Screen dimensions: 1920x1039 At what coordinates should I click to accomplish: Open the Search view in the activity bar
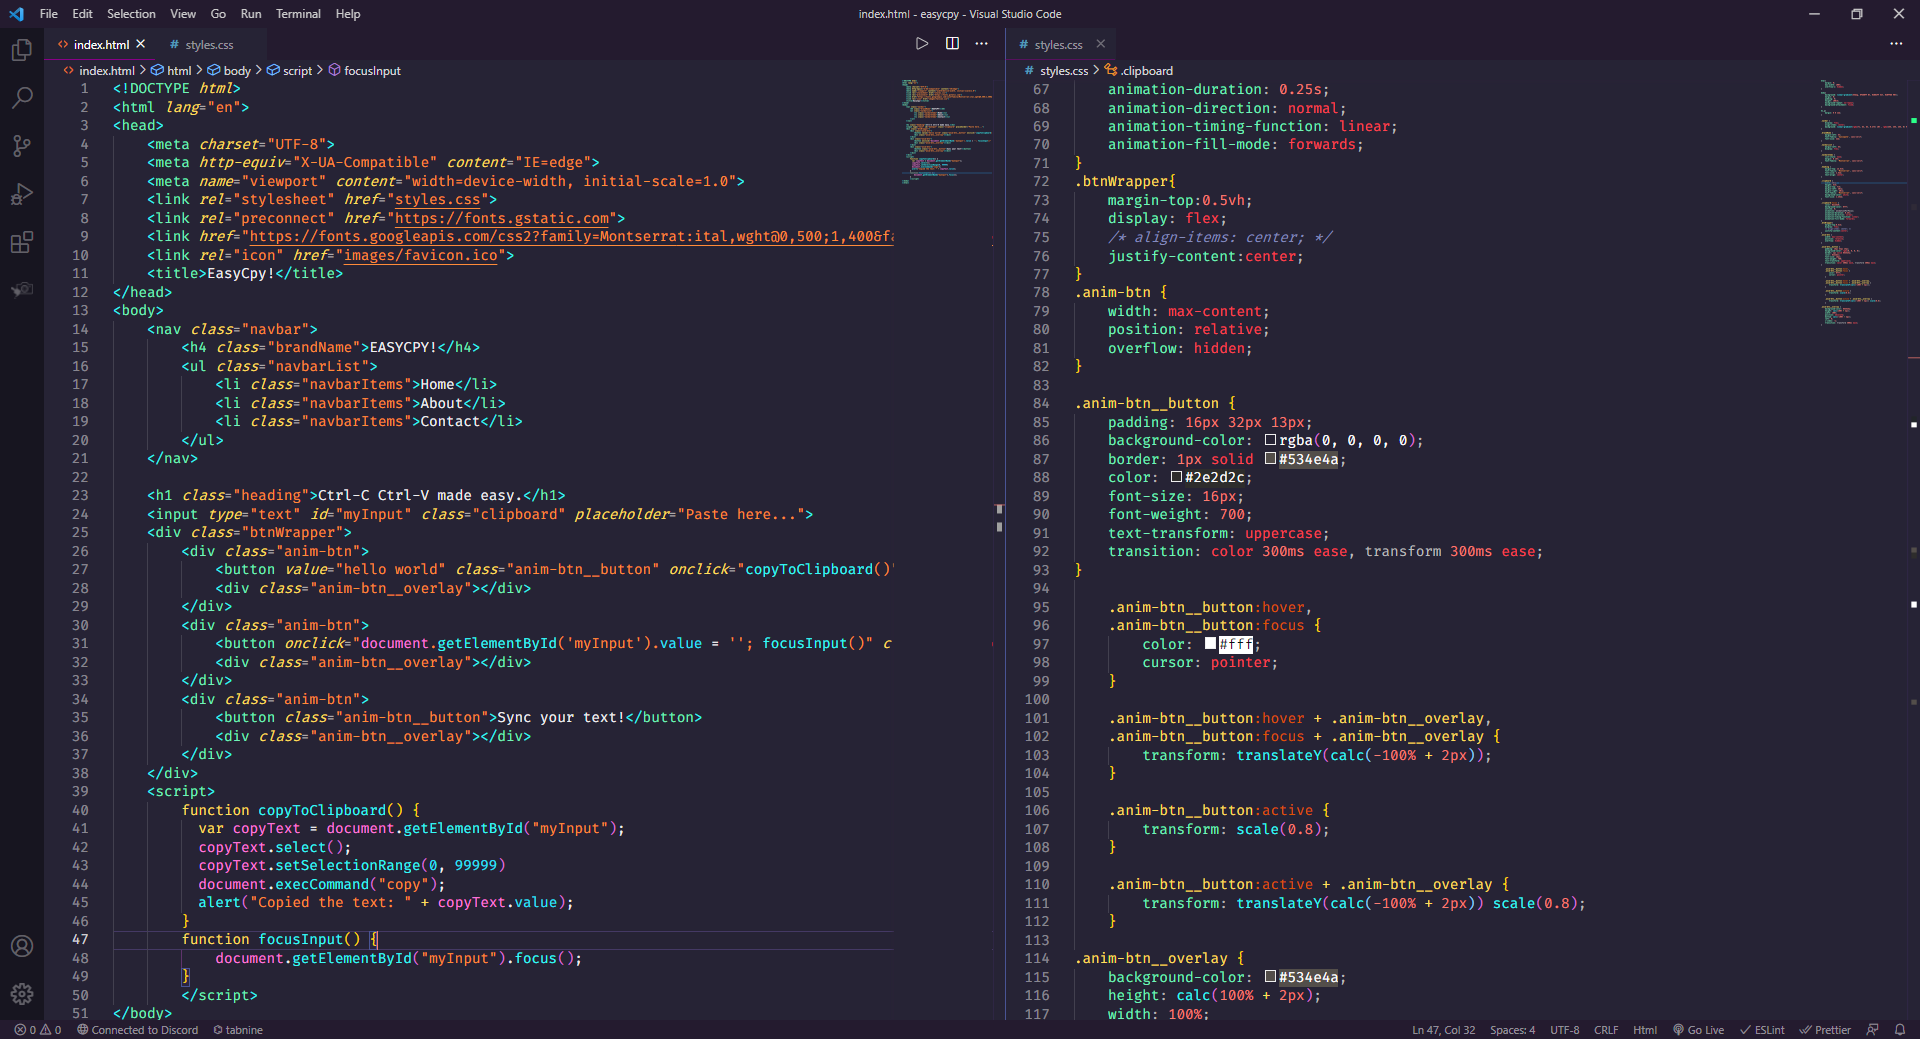(22, 98)
